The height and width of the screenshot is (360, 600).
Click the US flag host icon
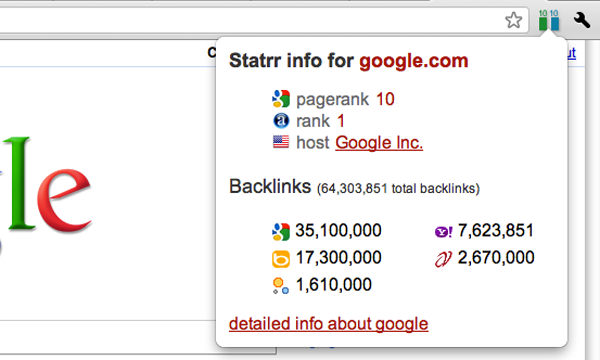click(281, 142)
